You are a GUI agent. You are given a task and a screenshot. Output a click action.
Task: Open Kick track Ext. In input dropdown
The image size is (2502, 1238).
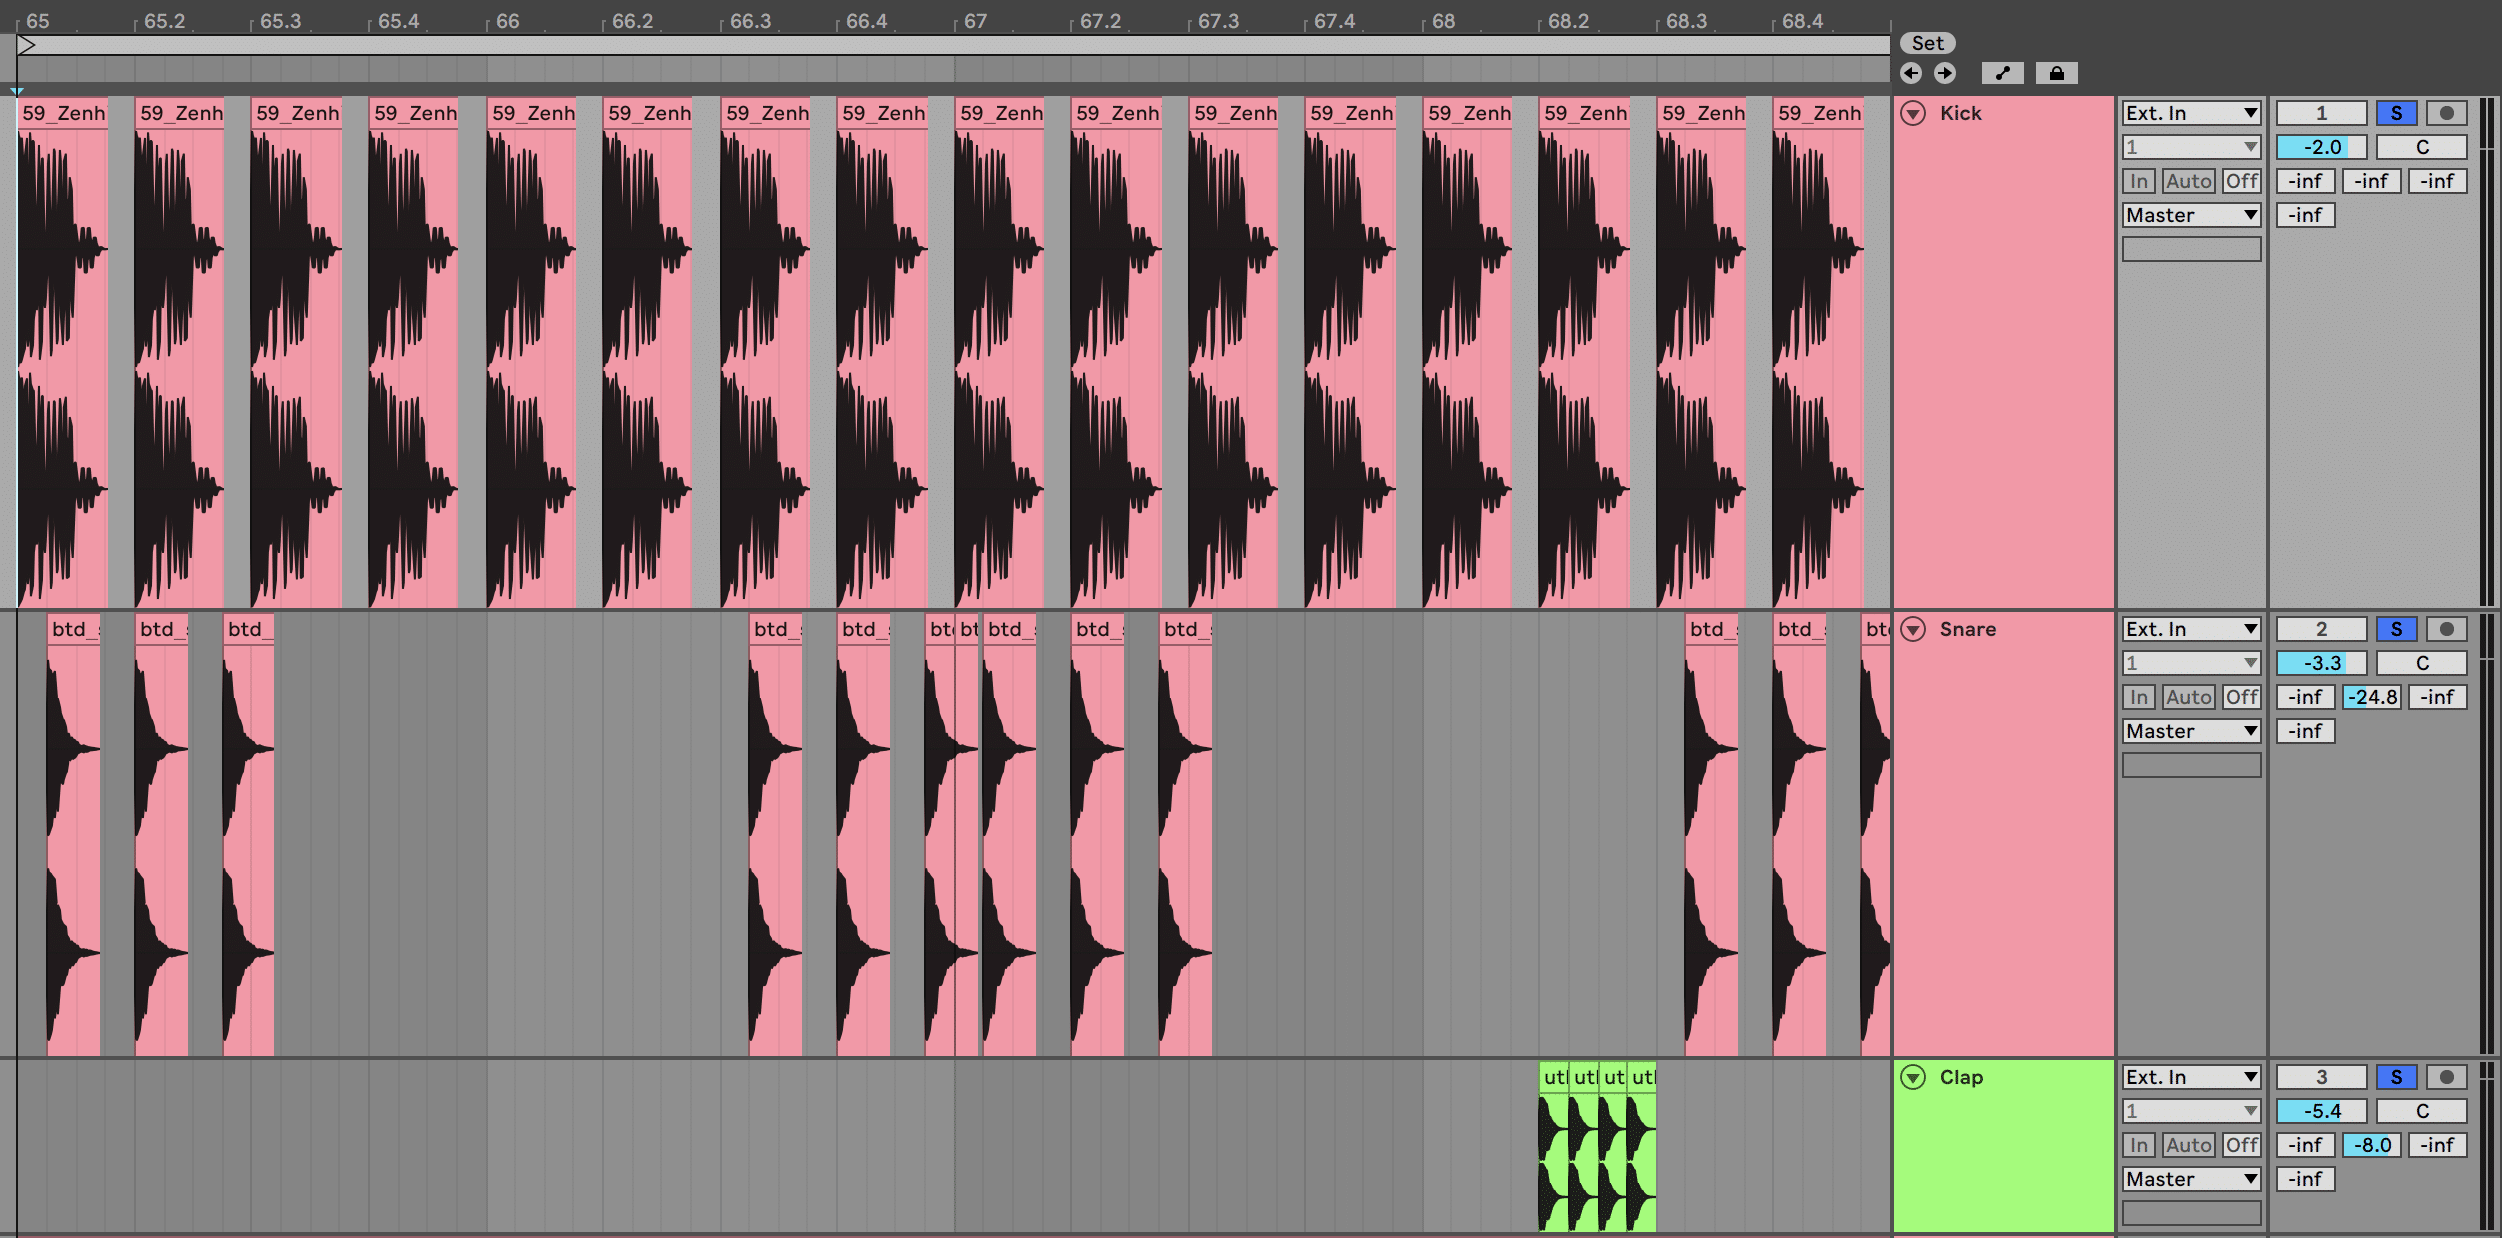pos(2191,113)
